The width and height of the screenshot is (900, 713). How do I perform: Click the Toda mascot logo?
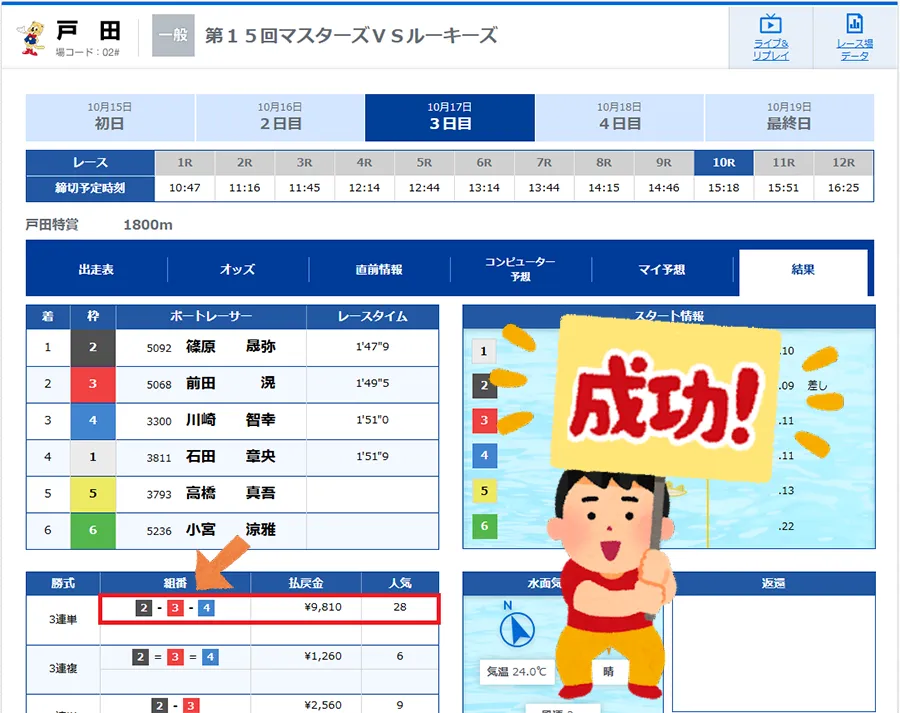(x=32, y=38)
